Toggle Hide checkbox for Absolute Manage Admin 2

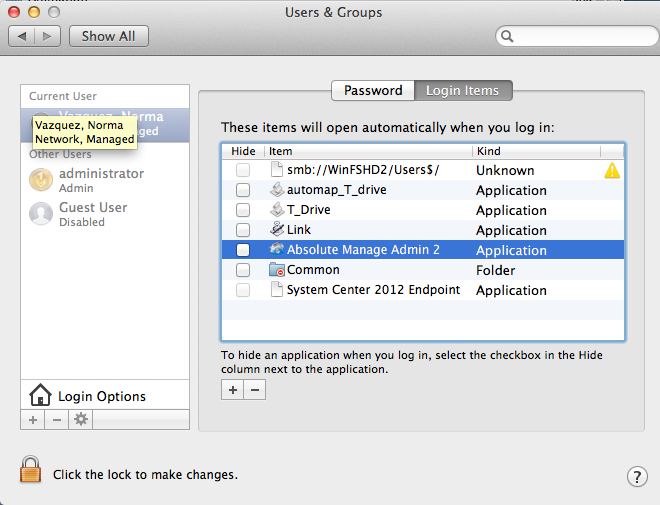243,250
